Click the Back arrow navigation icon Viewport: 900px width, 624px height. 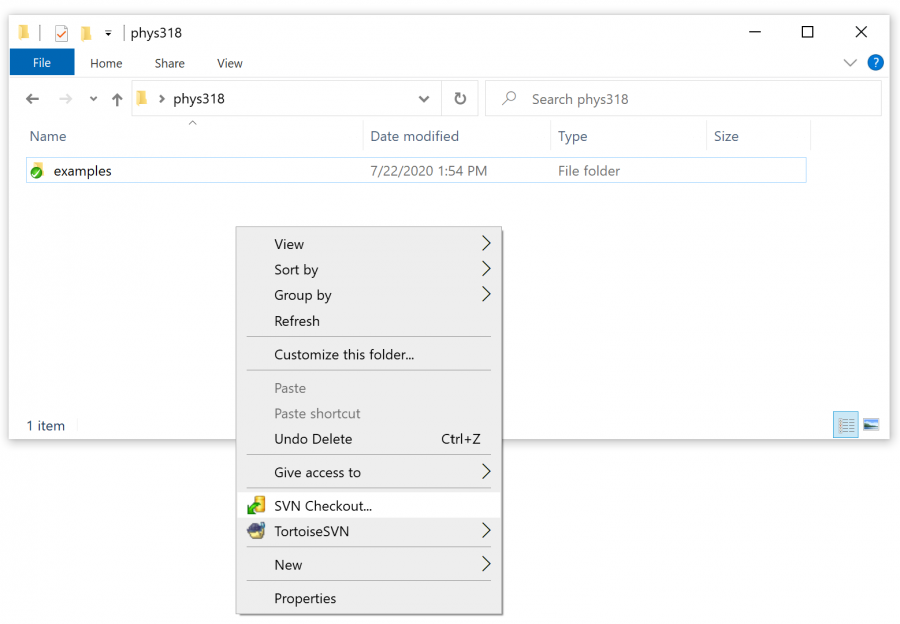tap(32, 98)
